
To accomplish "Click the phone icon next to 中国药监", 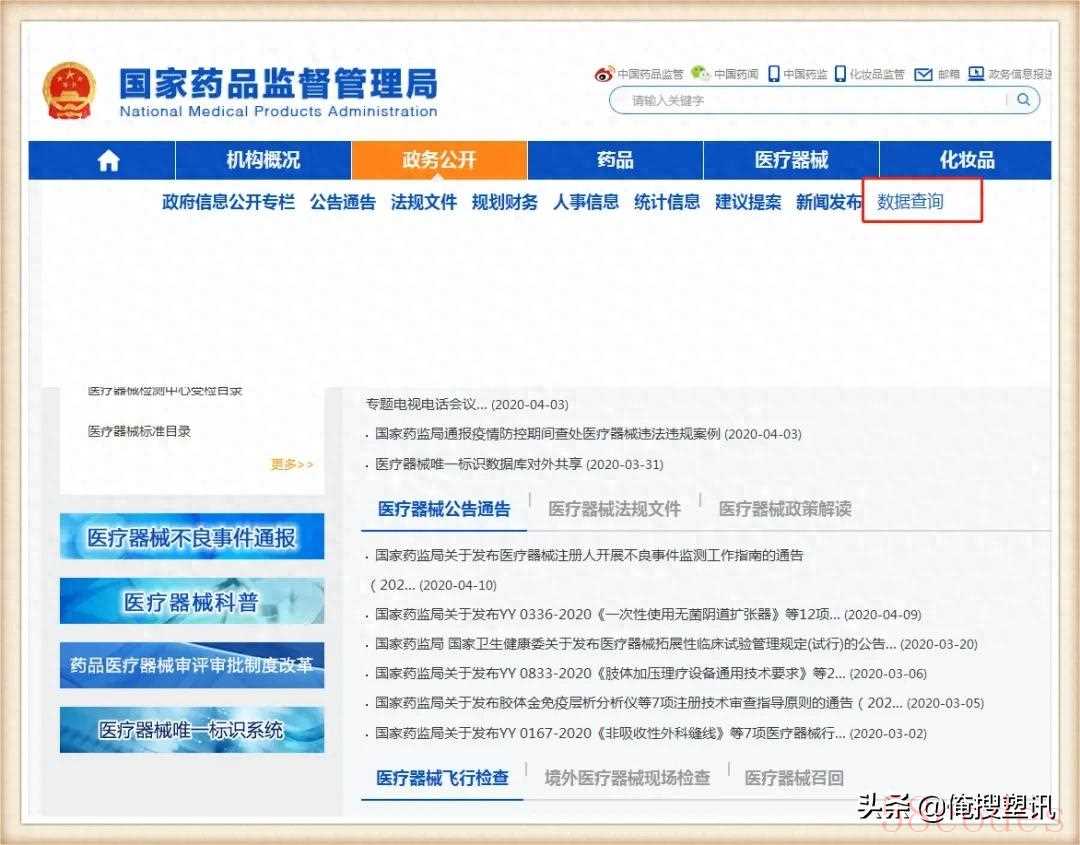I will click(x=774, y=74).
